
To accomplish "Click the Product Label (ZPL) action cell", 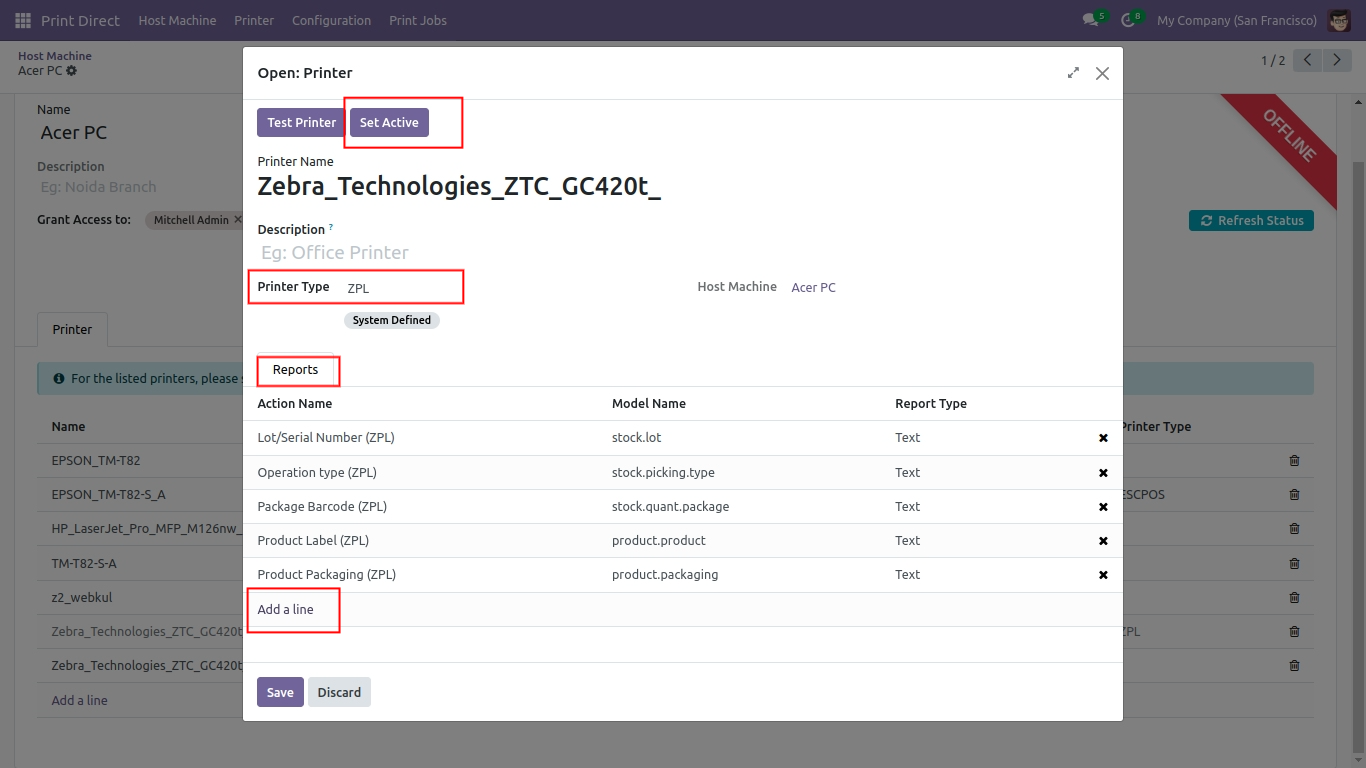I will click(x=313, y=541).
